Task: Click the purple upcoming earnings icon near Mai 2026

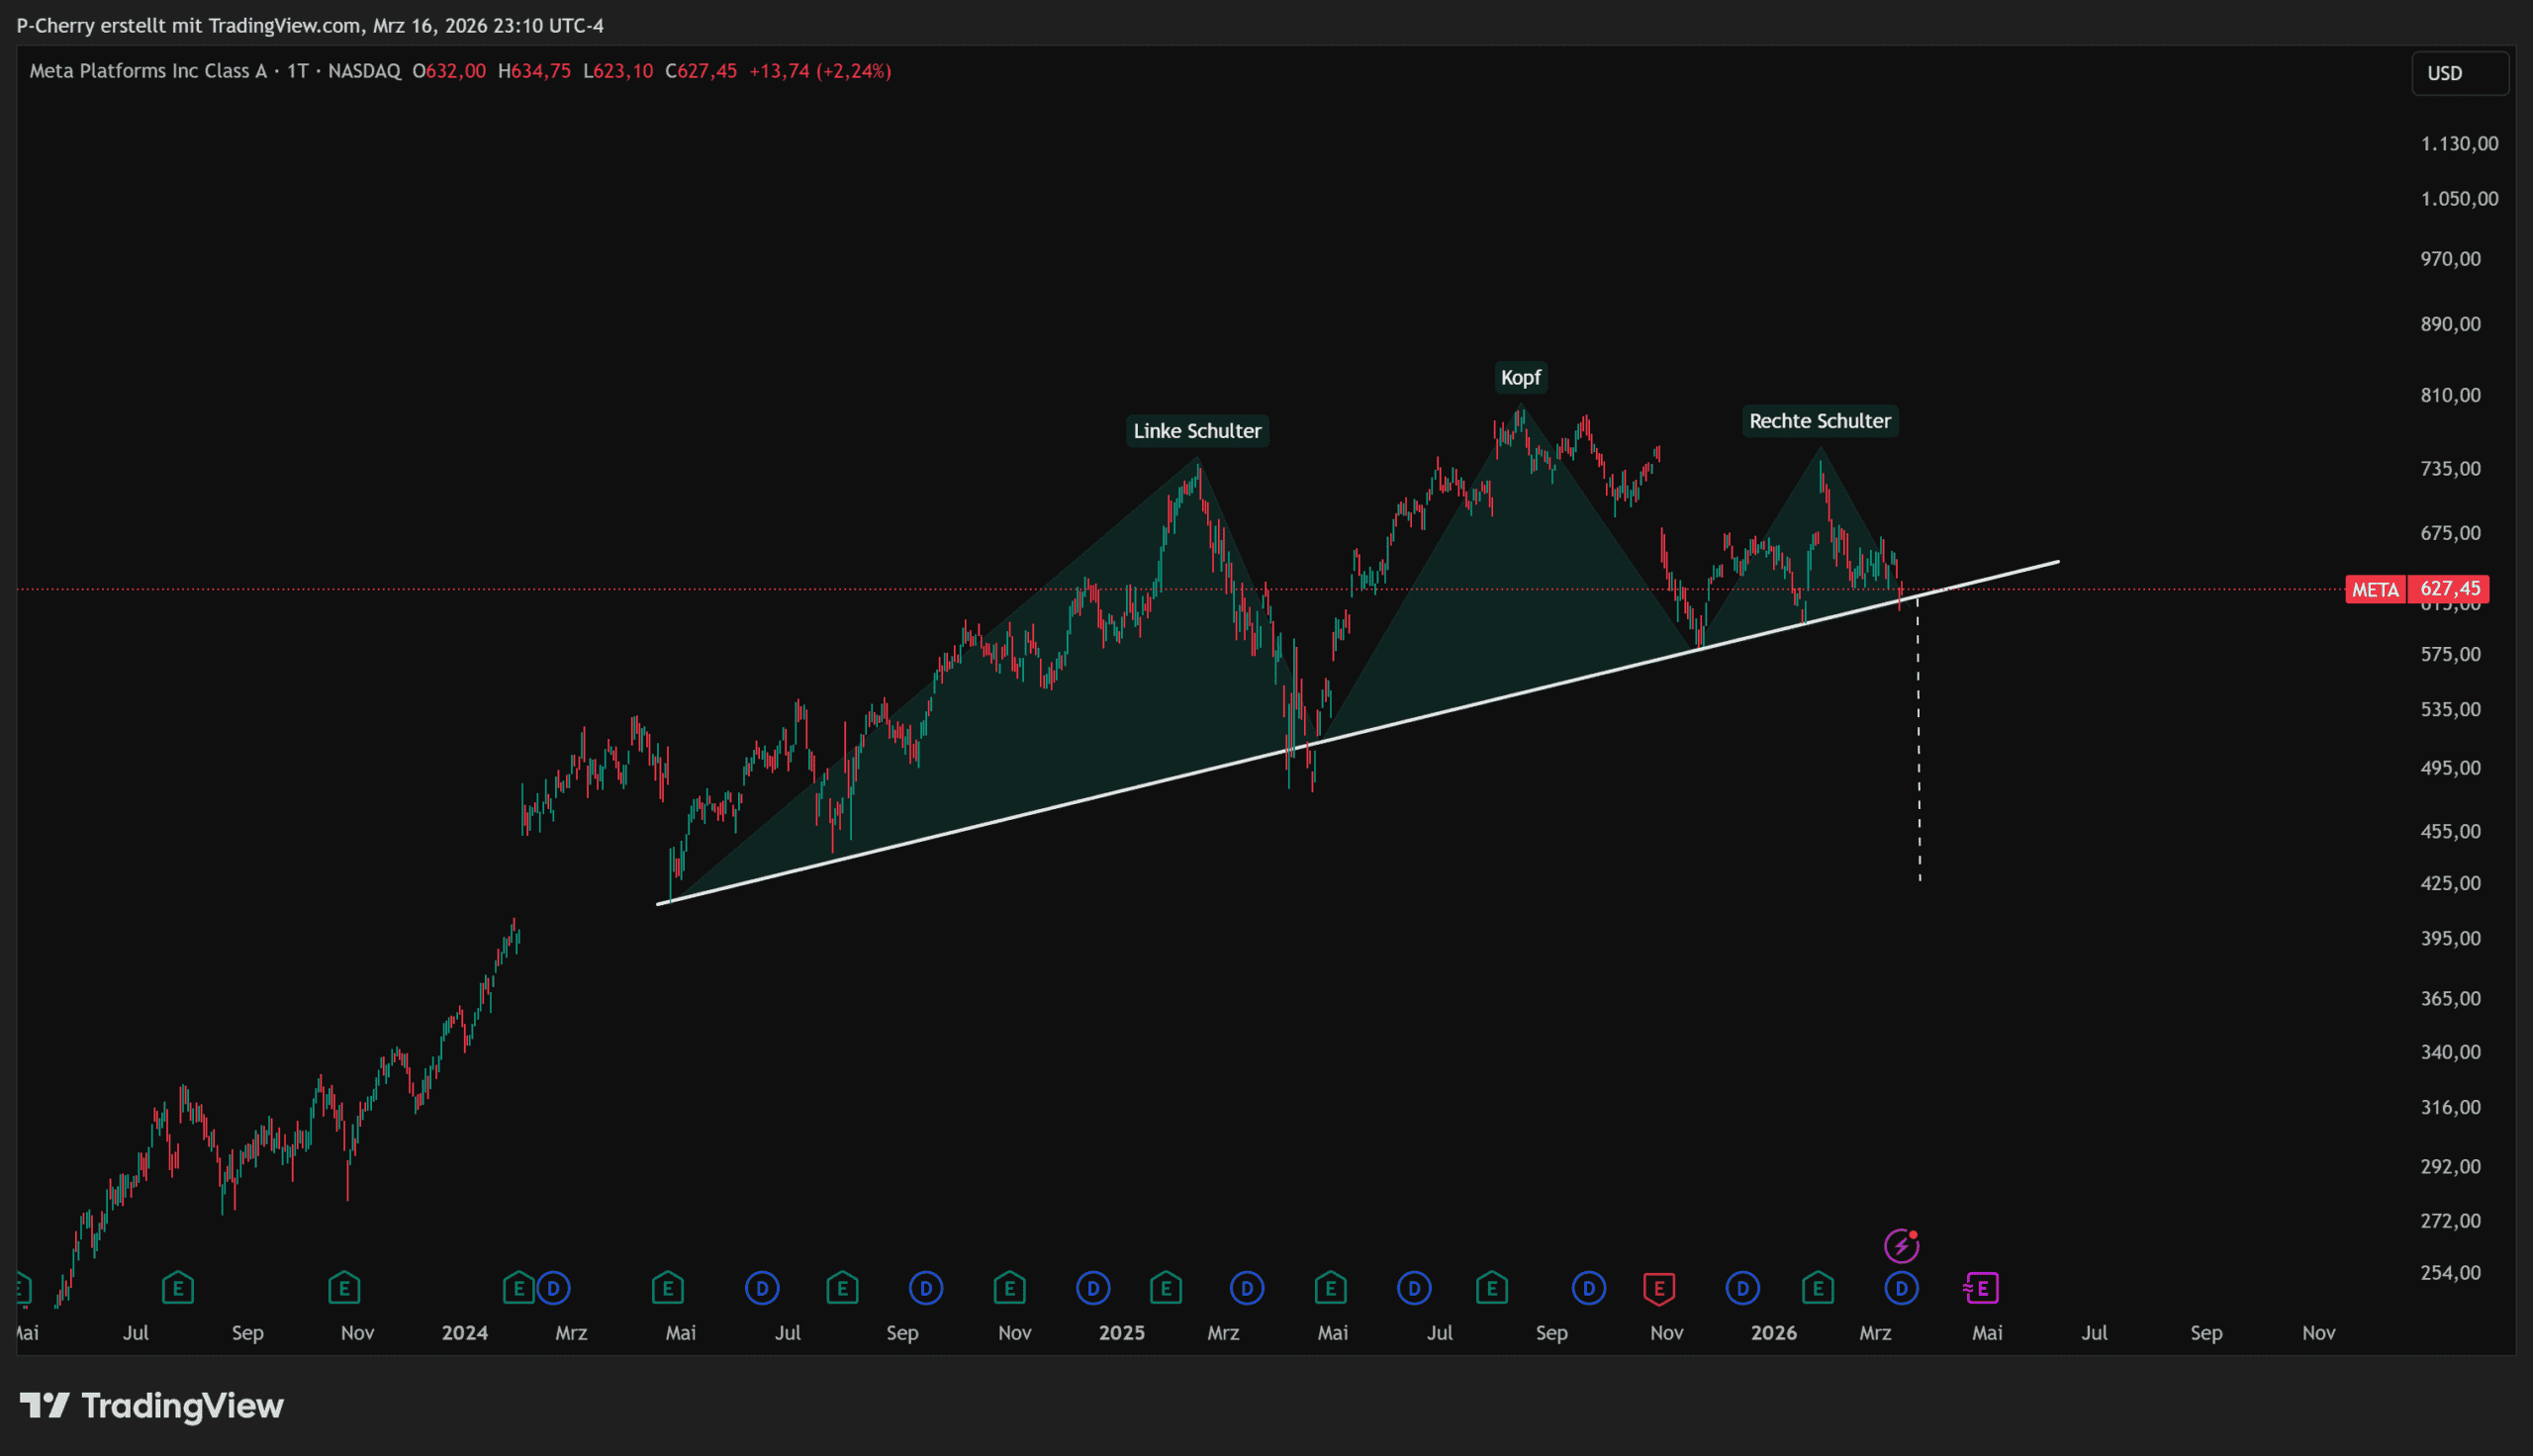Action: coord(1981,1288)
